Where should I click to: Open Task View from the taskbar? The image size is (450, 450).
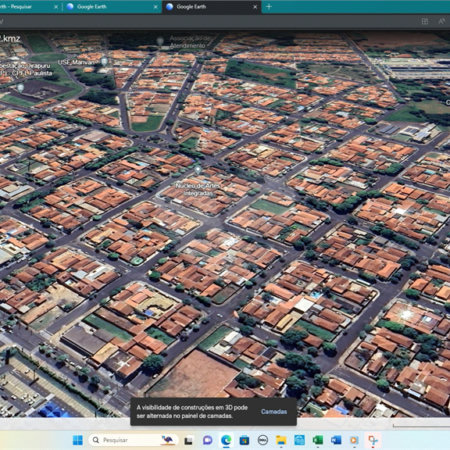(x=188, y=440)
